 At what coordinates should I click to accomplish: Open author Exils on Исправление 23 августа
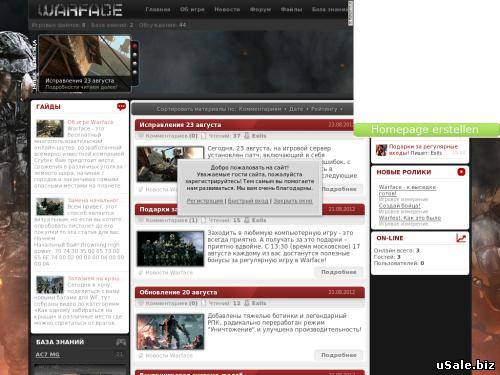[x=259, y=136]
